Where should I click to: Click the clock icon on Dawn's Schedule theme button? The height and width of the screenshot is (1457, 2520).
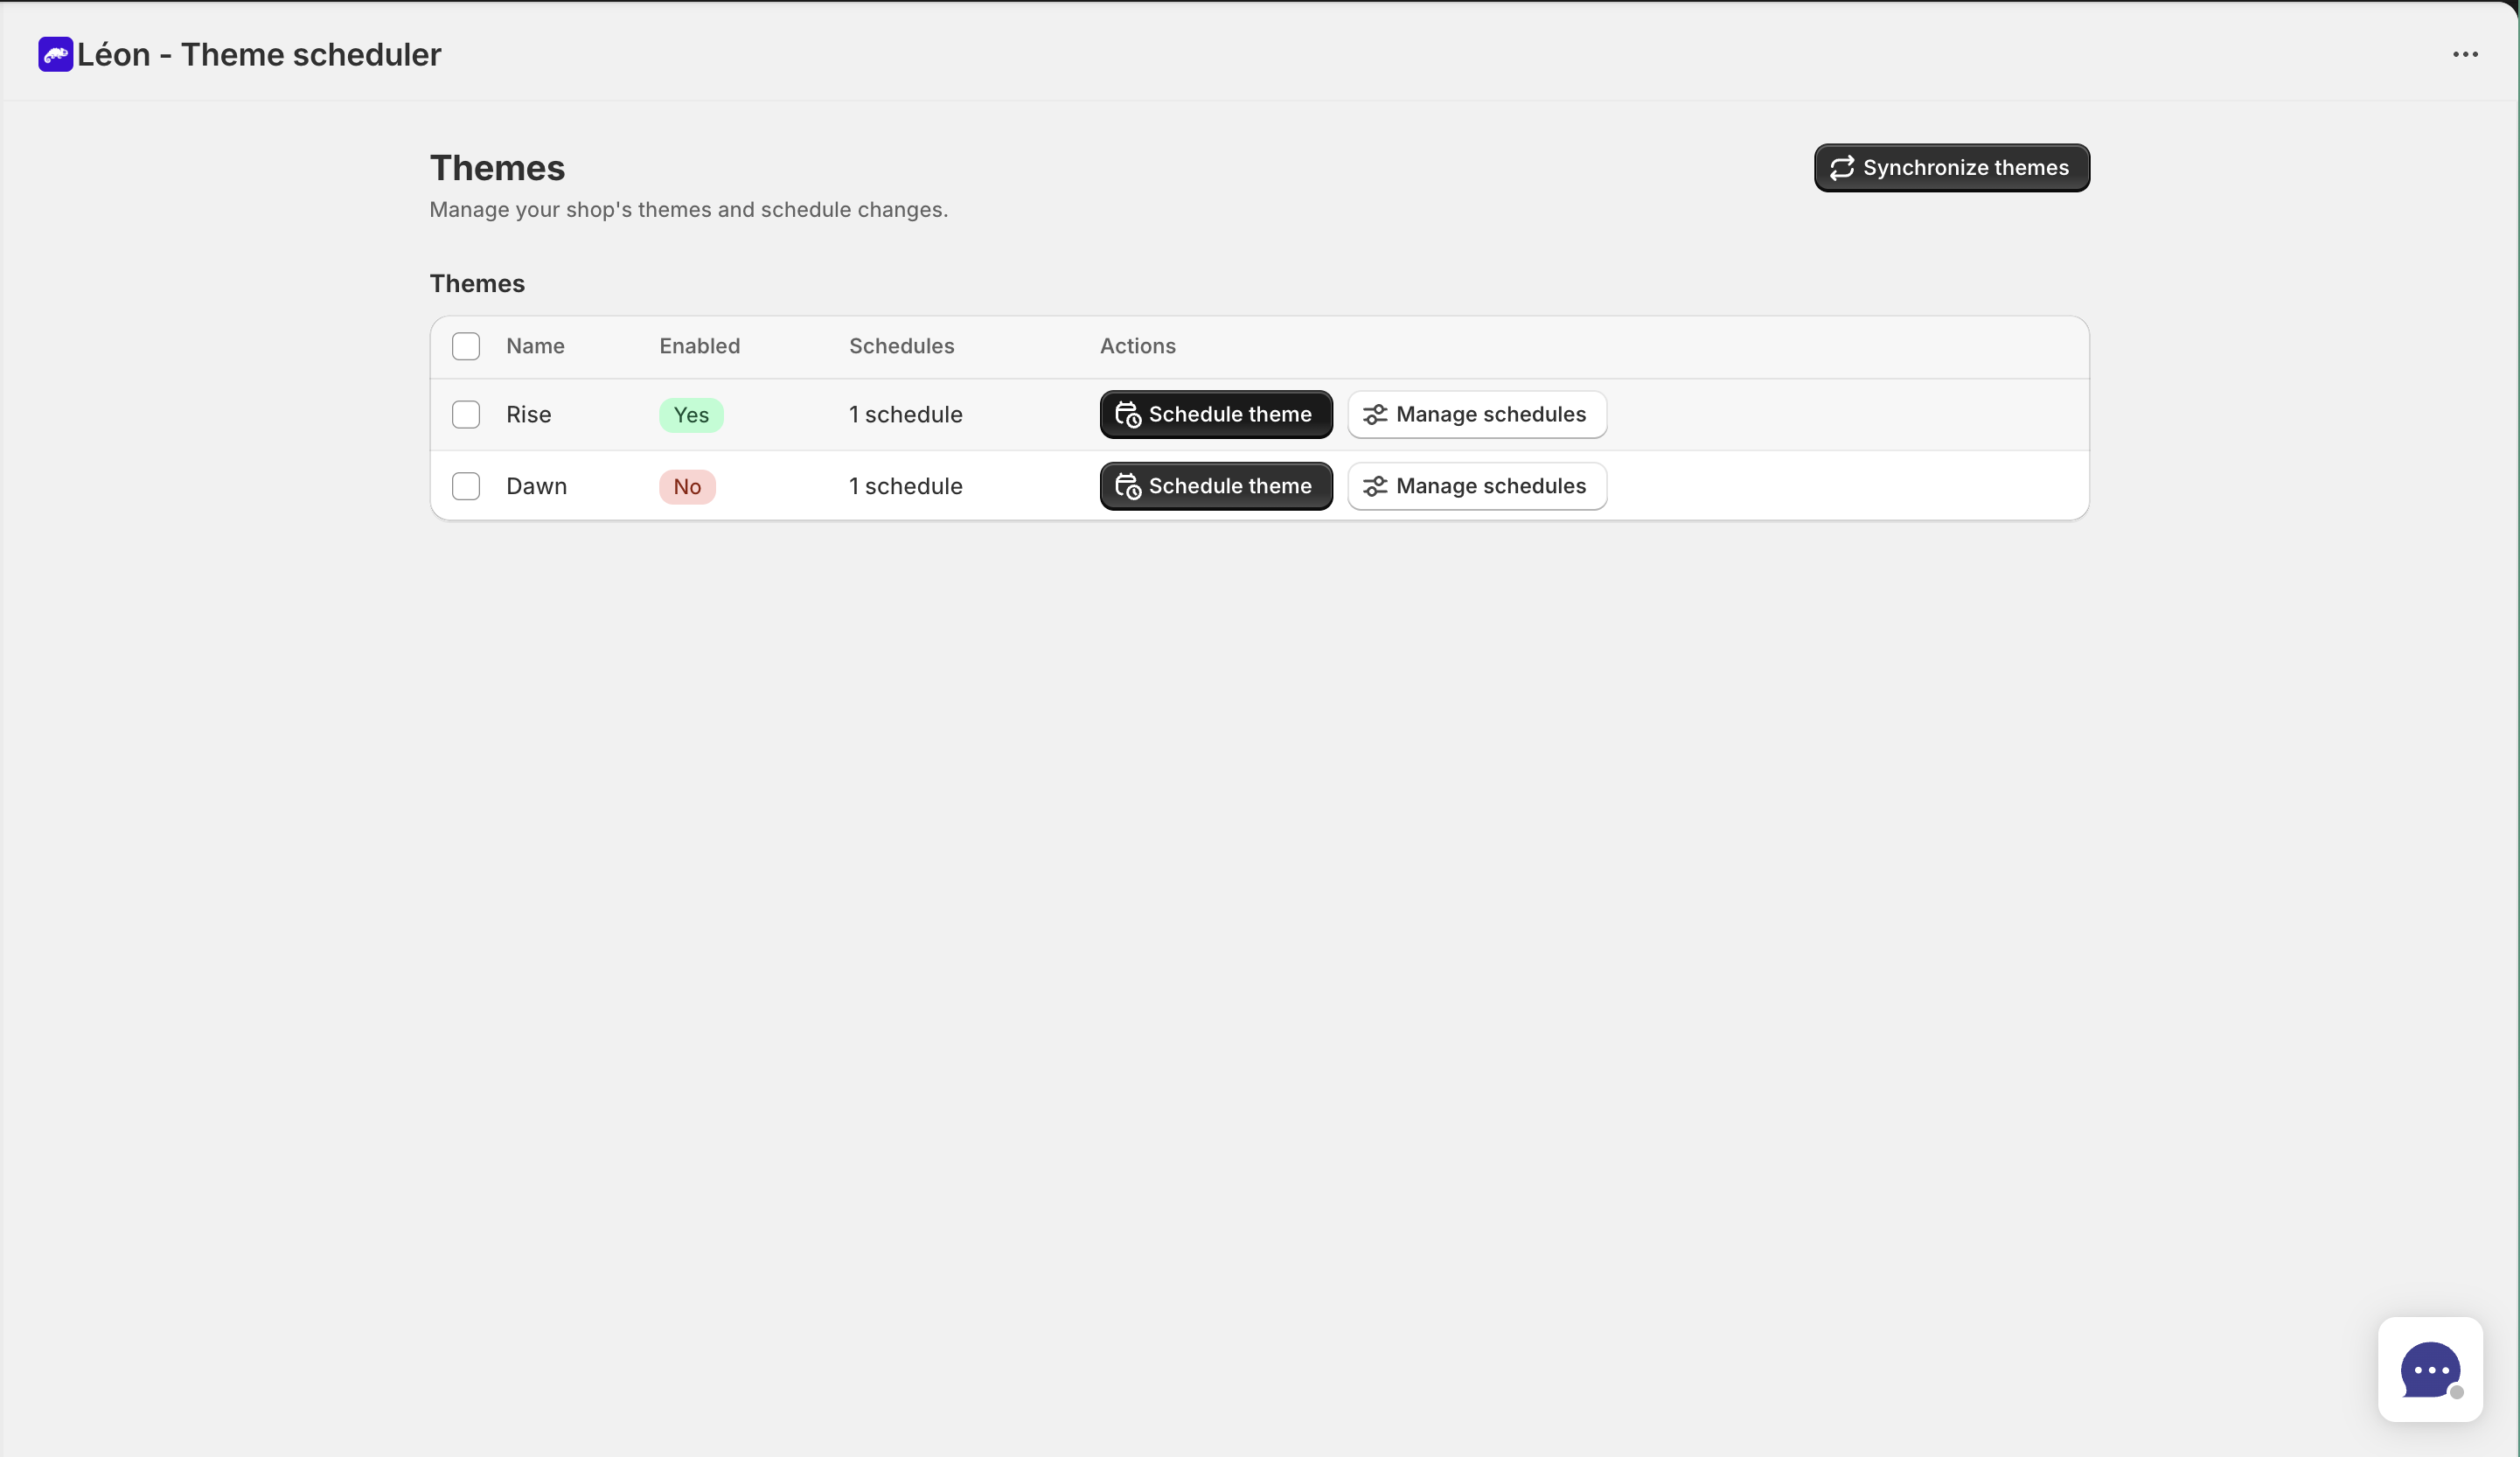pyautogui.click(x=1128, y=486)
